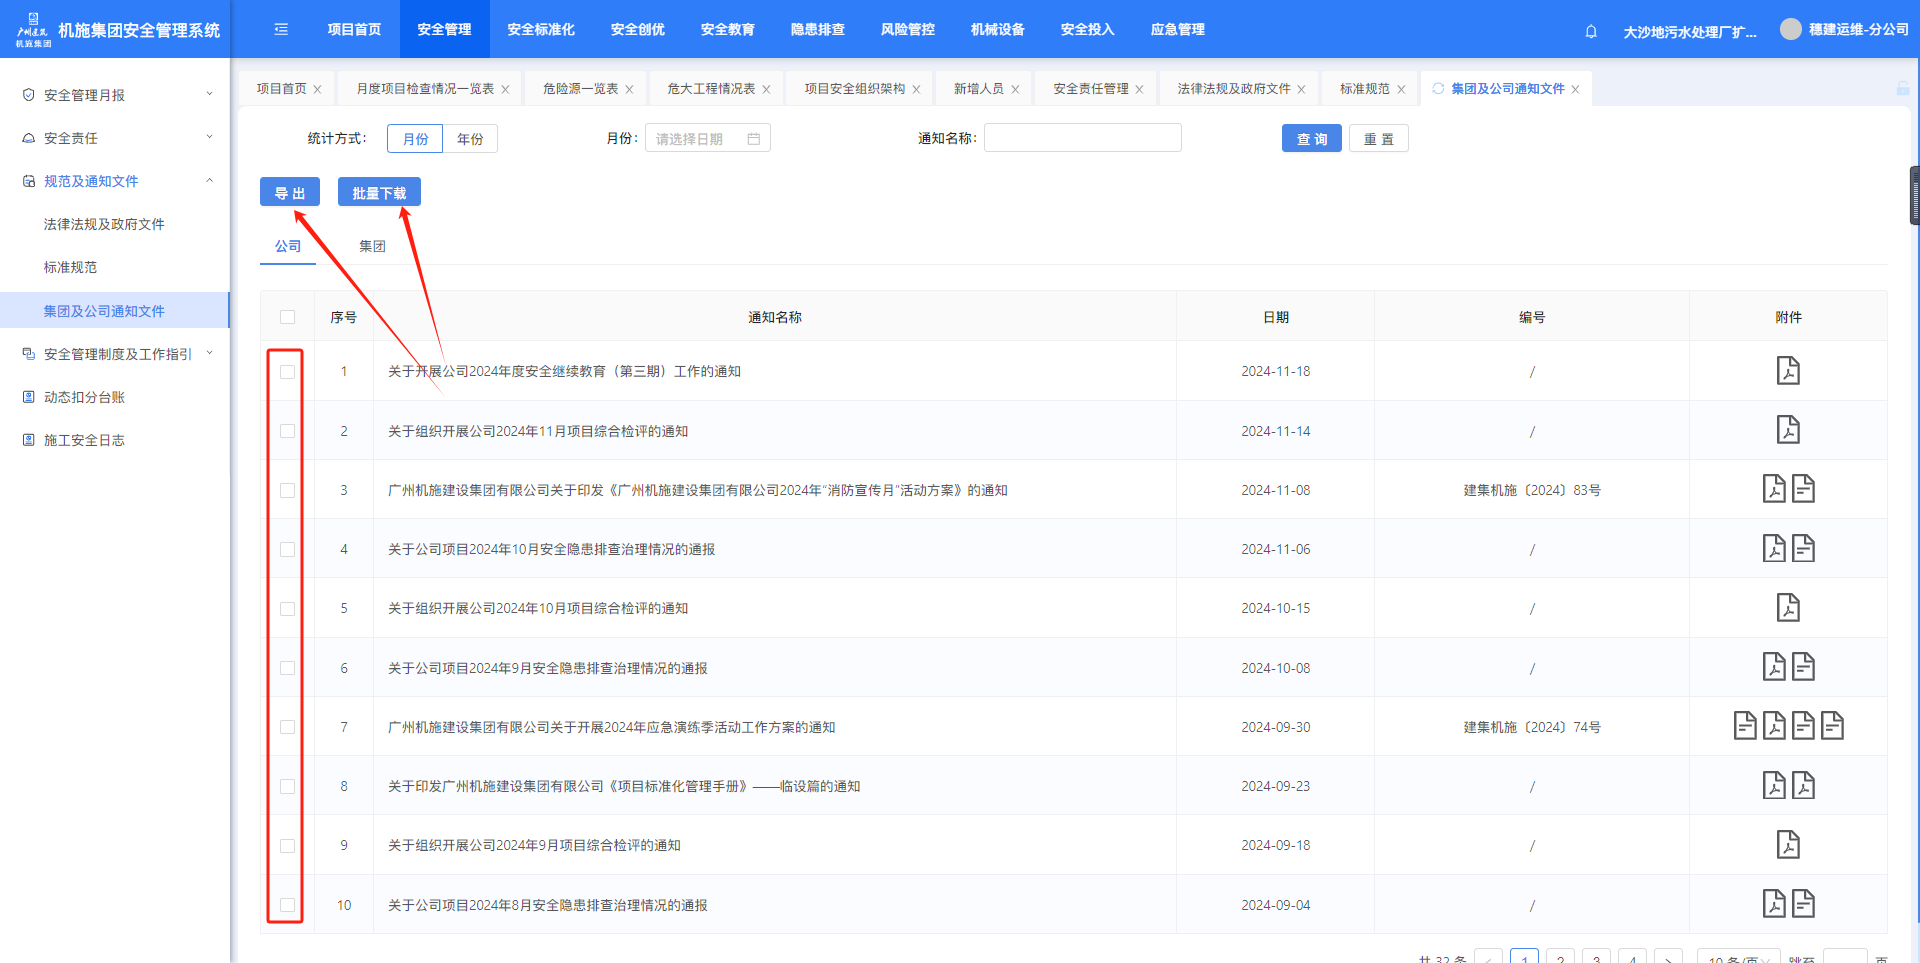The image size is (1920, 963).
Task: Click the user avatar icon in the header
Action: coord(1790,30)
